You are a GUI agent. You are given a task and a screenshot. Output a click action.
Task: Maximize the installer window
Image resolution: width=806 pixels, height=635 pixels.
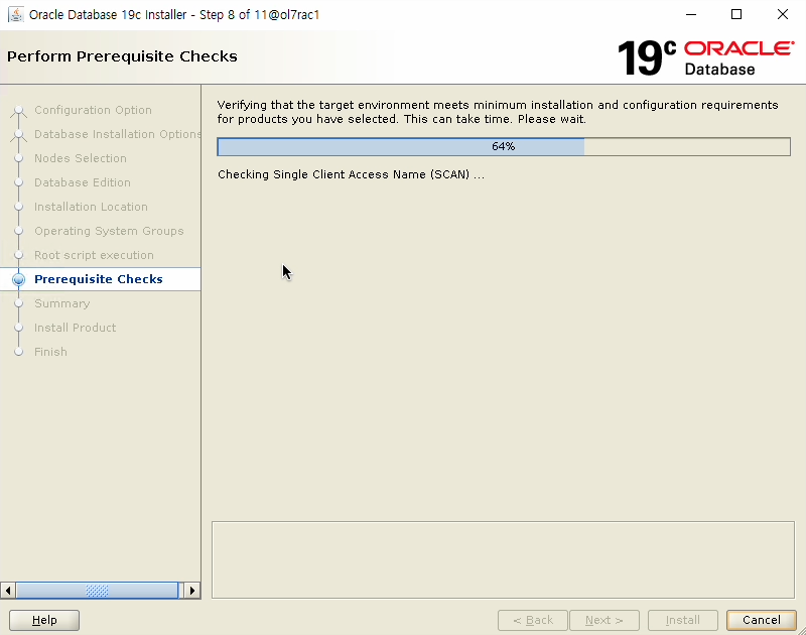(736, 14)
